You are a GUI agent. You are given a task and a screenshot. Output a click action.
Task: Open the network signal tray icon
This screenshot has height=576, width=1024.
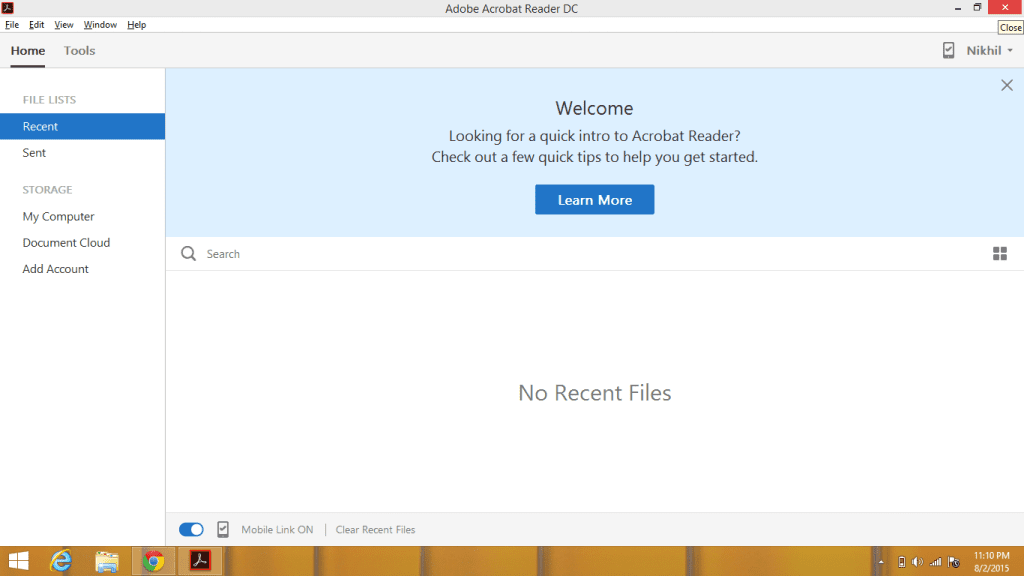coord(936,562)
